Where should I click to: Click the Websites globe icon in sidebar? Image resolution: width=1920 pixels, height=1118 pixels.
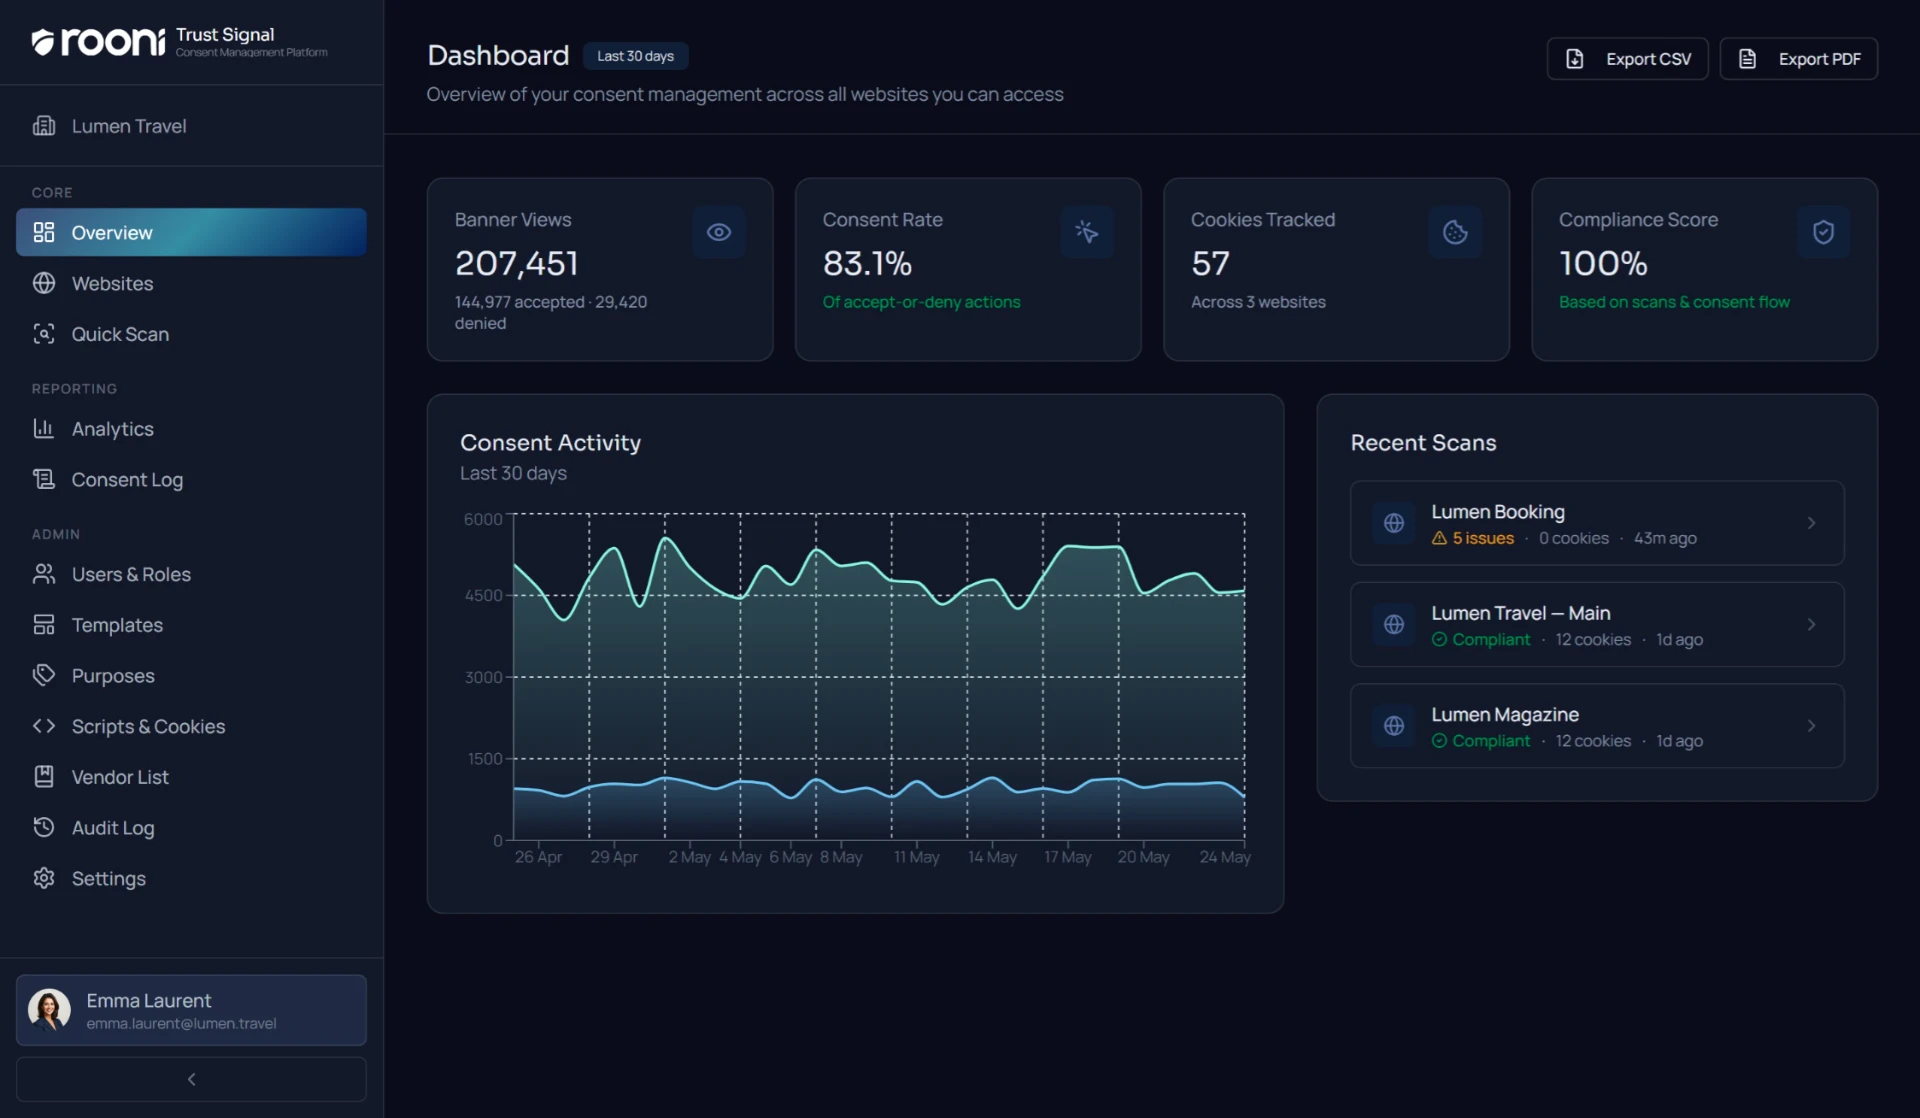(44, 283)
